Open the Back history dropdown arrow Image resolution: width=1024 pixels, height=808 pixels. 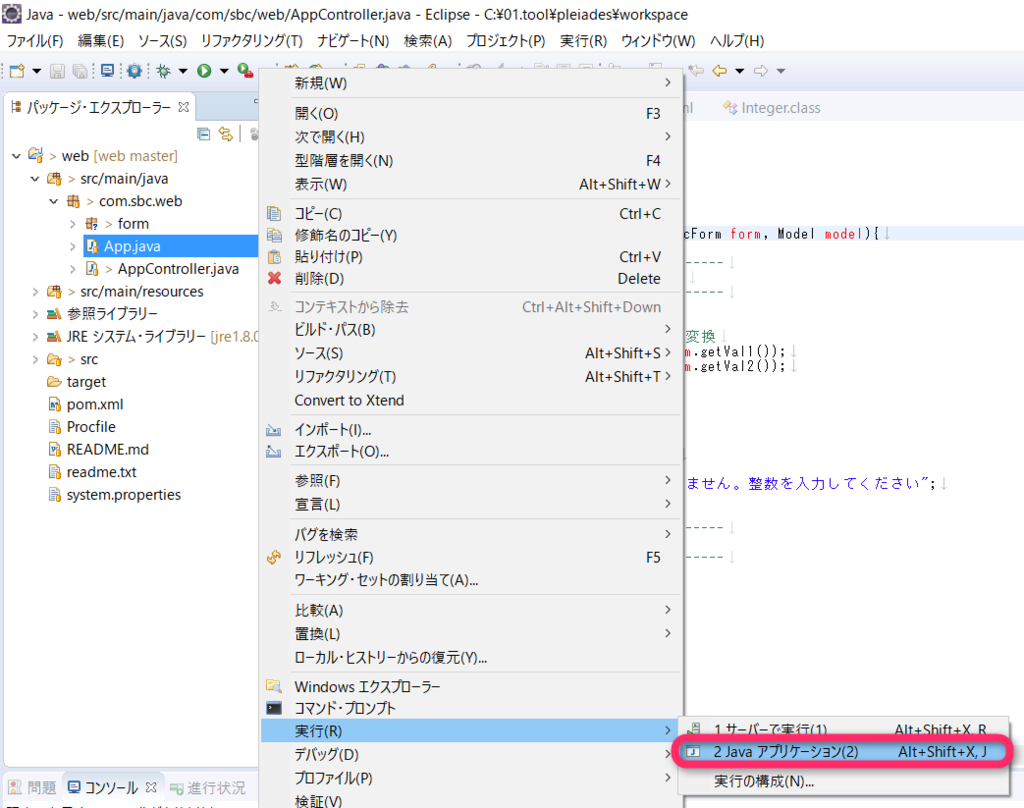(x=739, y=71)
